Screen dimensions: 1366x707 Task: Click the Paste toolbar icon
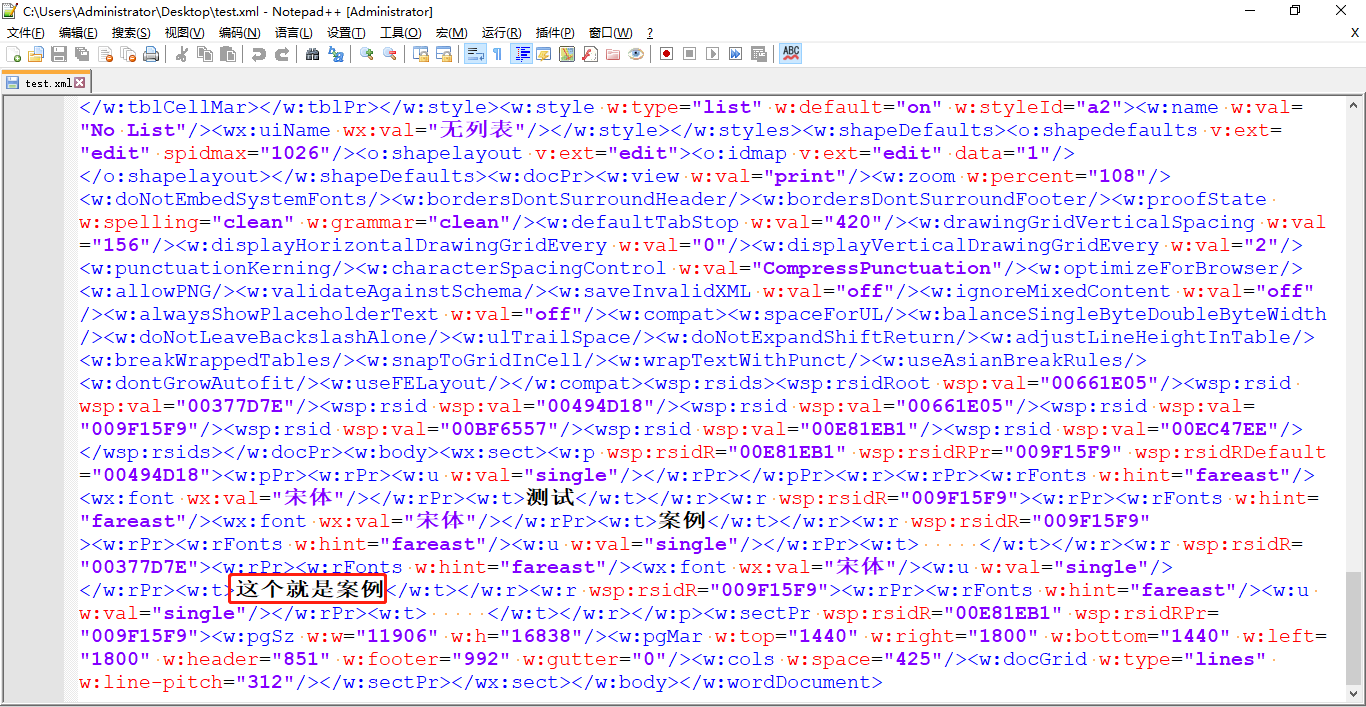click(x=227, y=54)
